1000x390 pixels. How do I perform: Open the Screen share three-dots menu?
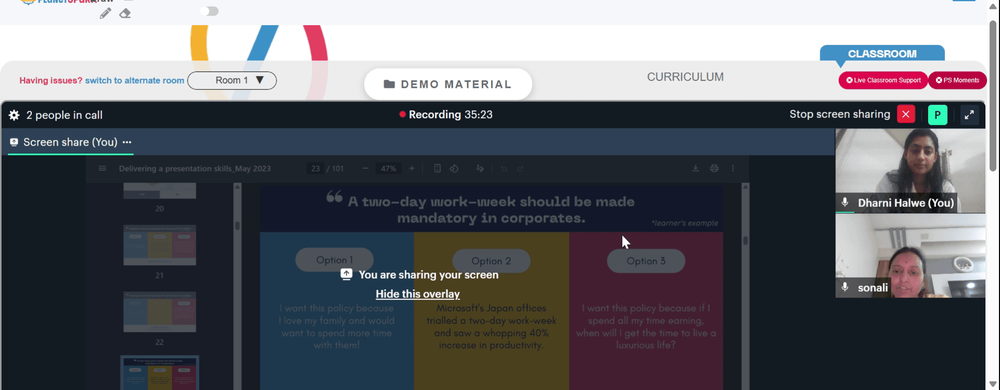click(x=127, y=142)
